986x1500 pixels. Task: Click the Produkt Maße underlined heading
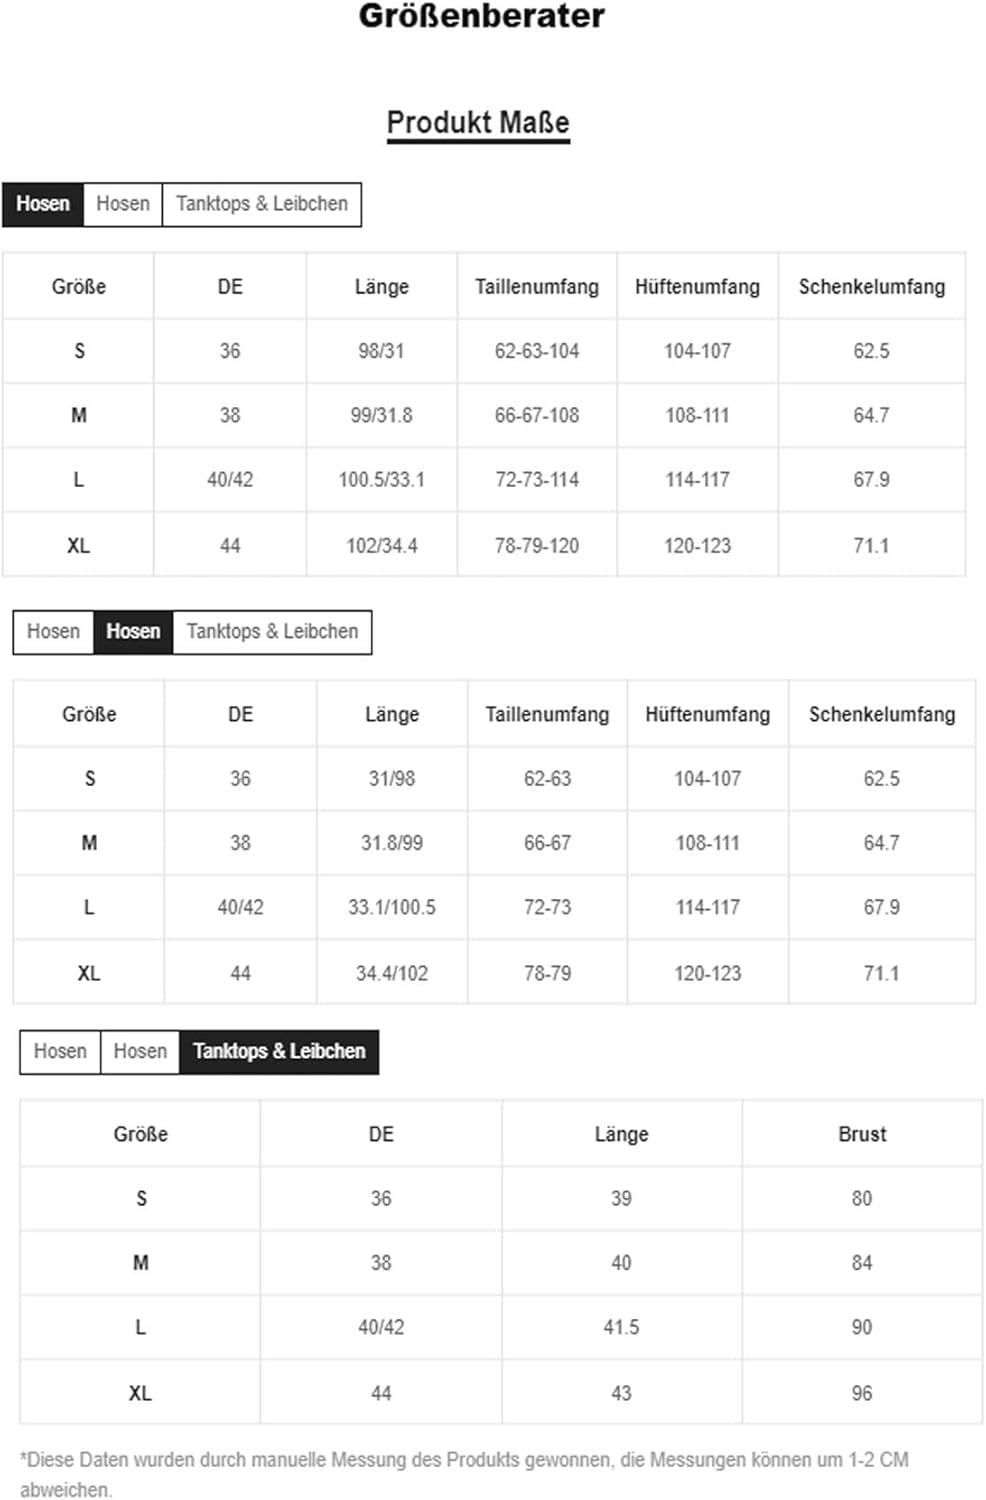(478, 123)
